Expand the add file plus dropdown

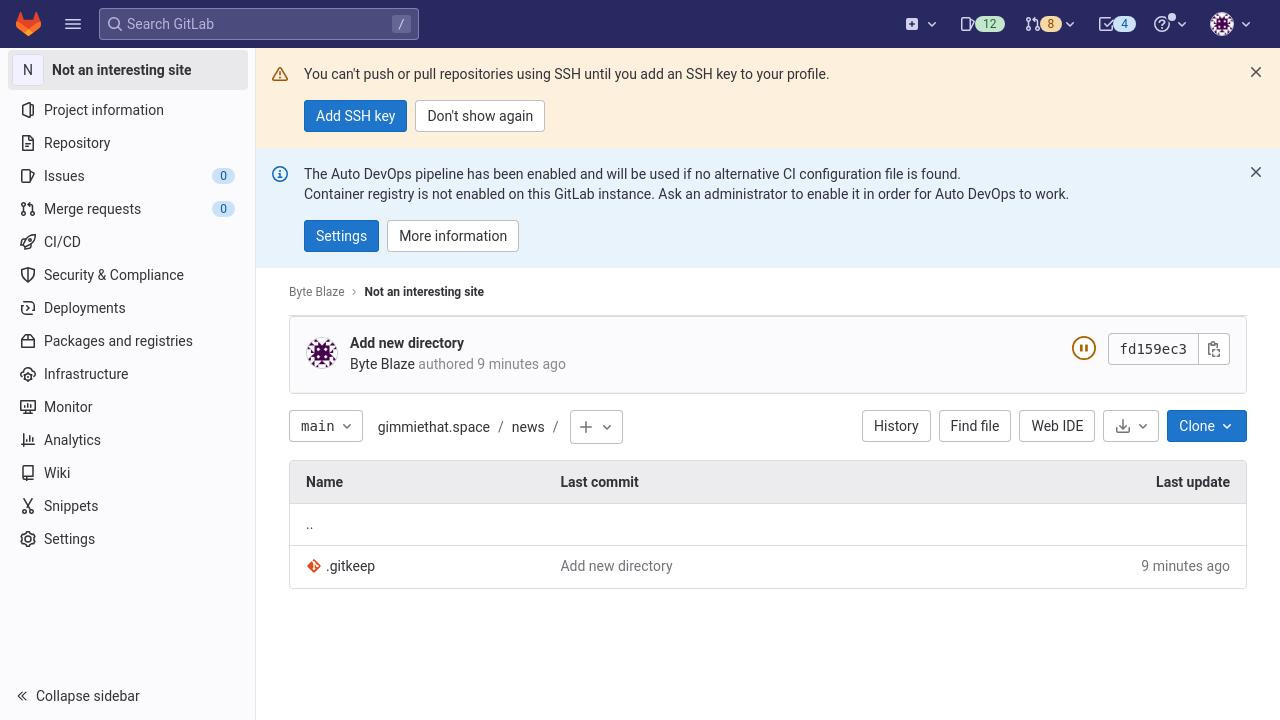pyautogui.click(x=596, y=427)
